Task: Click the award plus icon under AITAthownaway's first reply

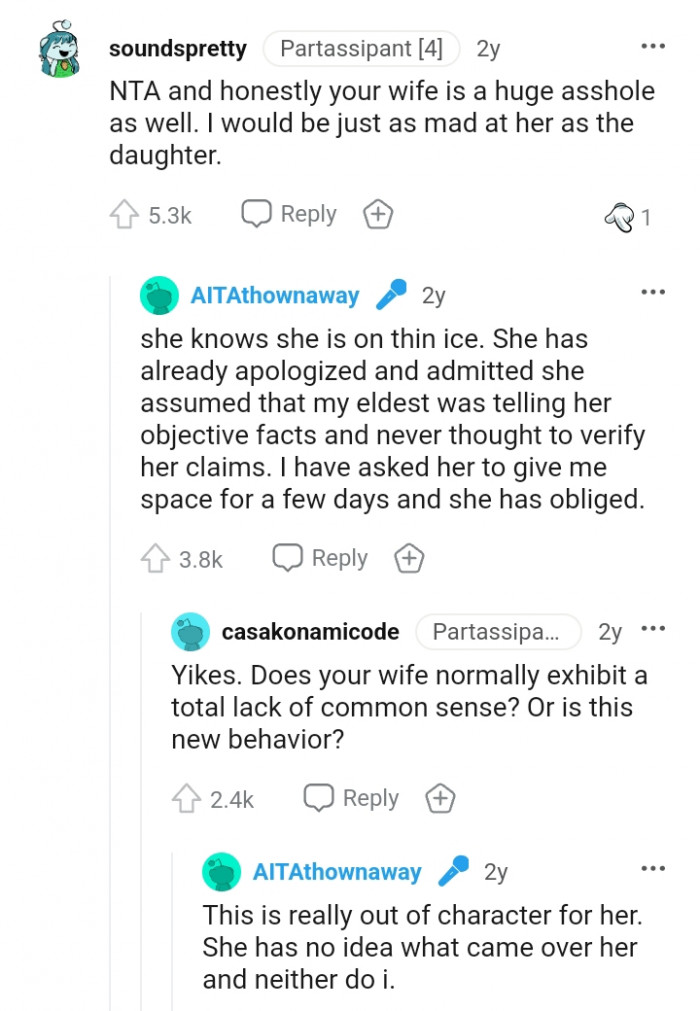Action: [x=408, y=558]
